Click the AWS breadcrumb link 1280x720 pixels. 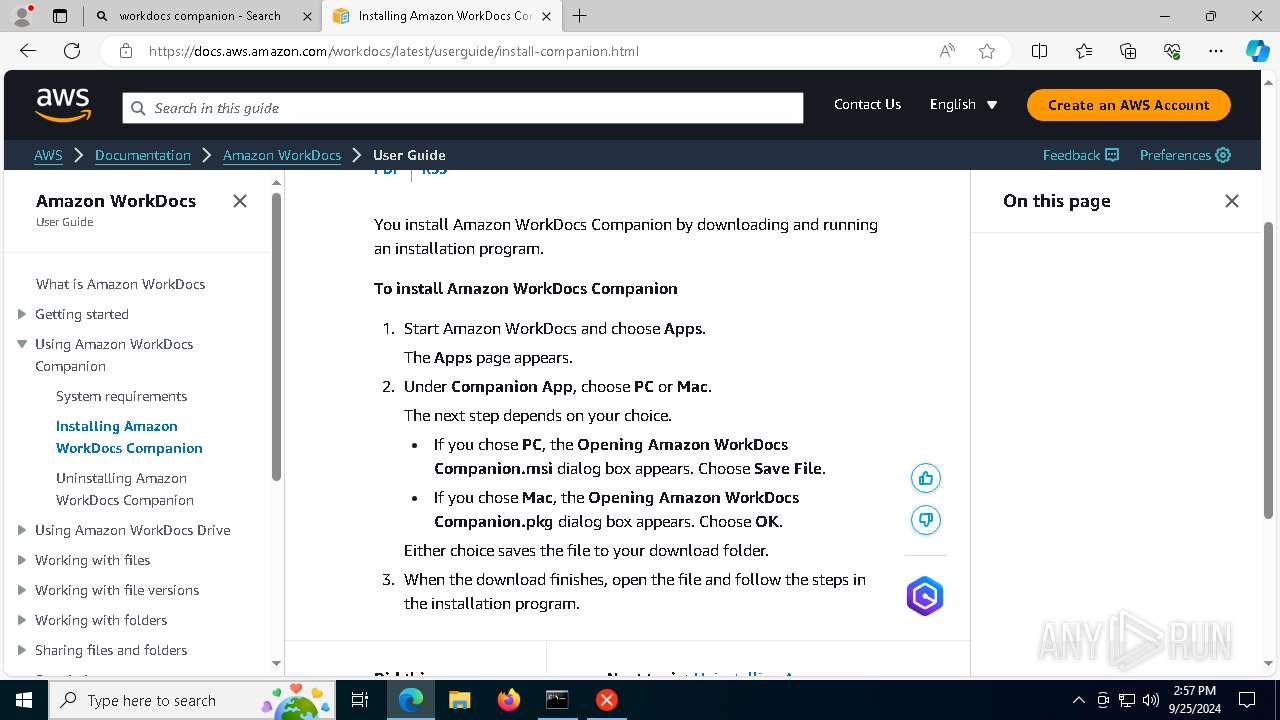[48, 155]
